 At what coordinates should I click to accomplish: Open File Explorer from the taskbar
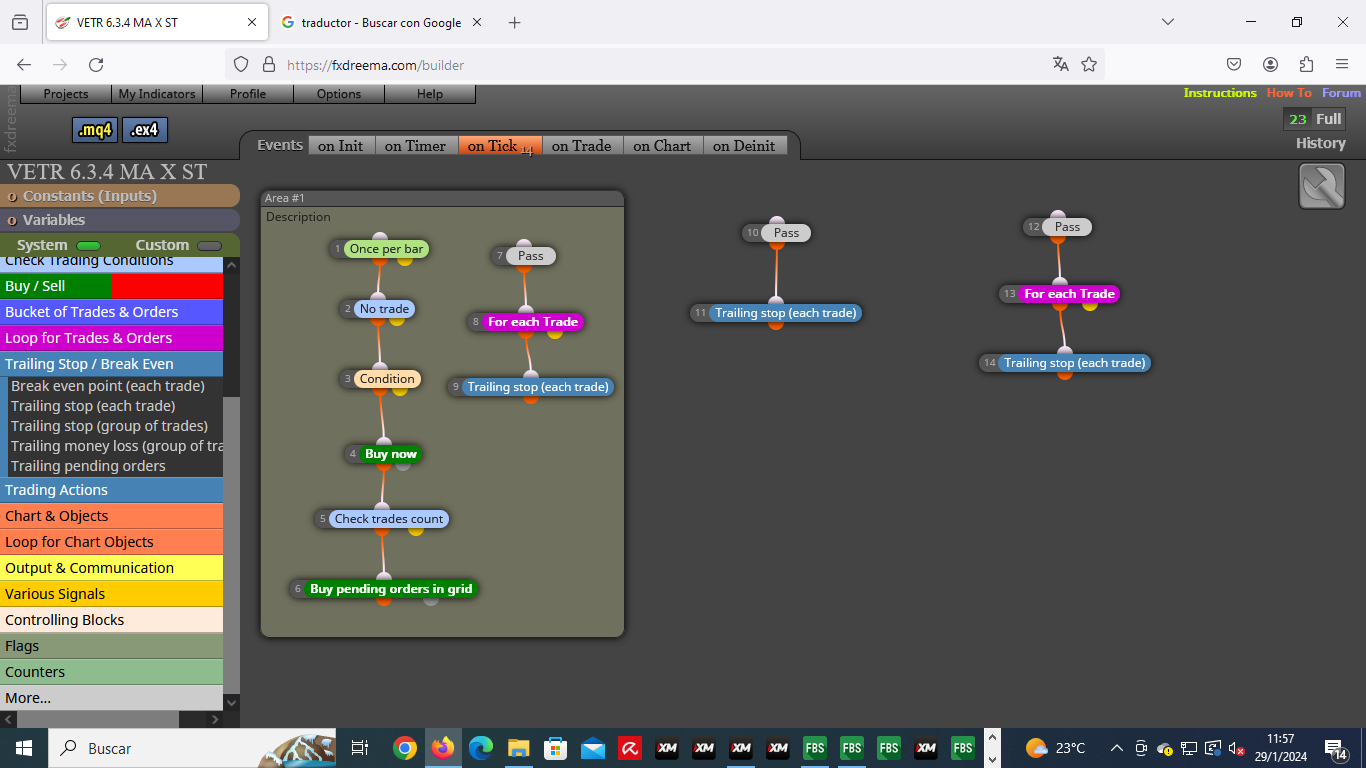[x=518, y=748]
